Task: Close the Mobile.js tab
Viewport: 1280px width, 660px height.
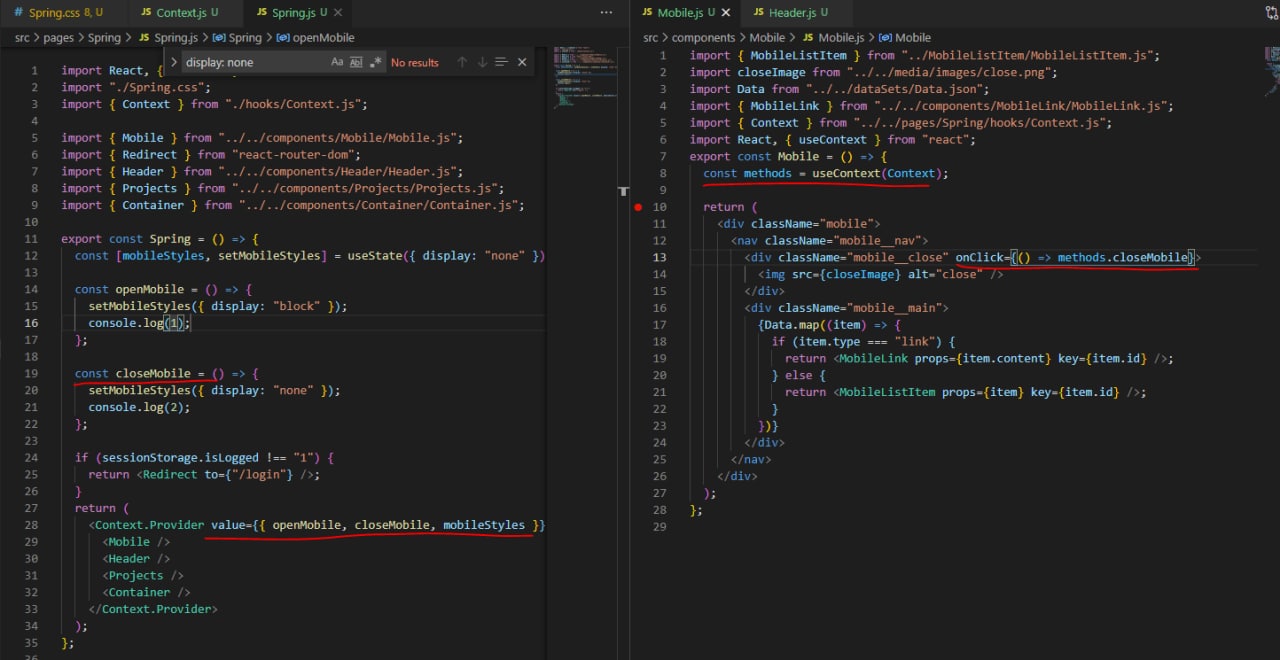Action: (x=726, y=12)
